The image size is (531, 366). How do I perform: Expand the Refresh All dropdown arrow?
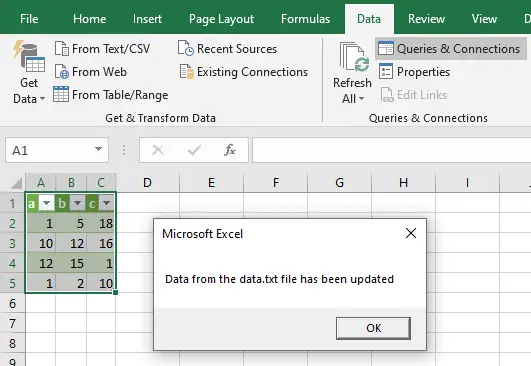(362, 99)
